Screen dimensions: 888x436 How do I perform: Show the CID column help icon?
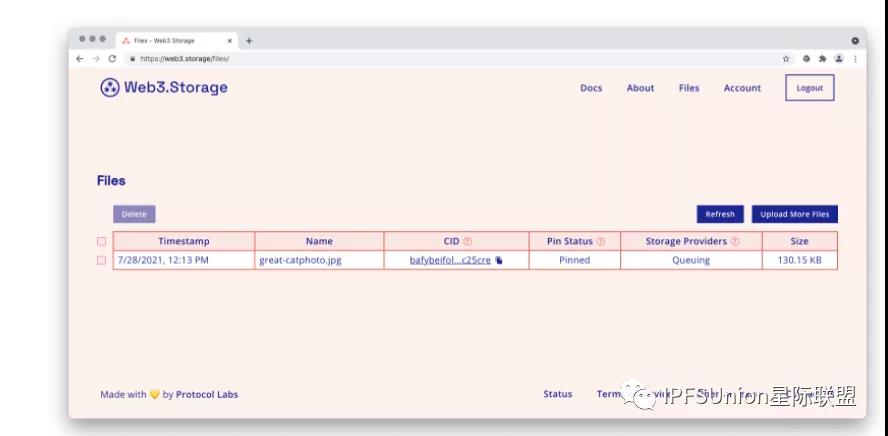coord(467,241)
